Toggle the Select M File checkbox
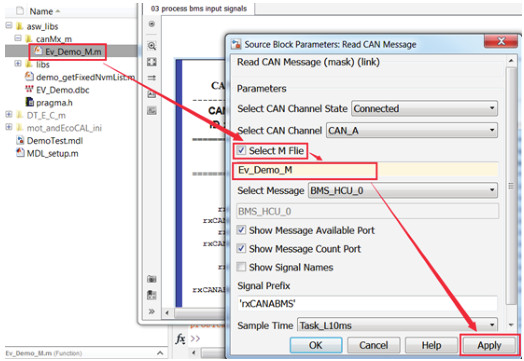 click(x=241, y=150)
